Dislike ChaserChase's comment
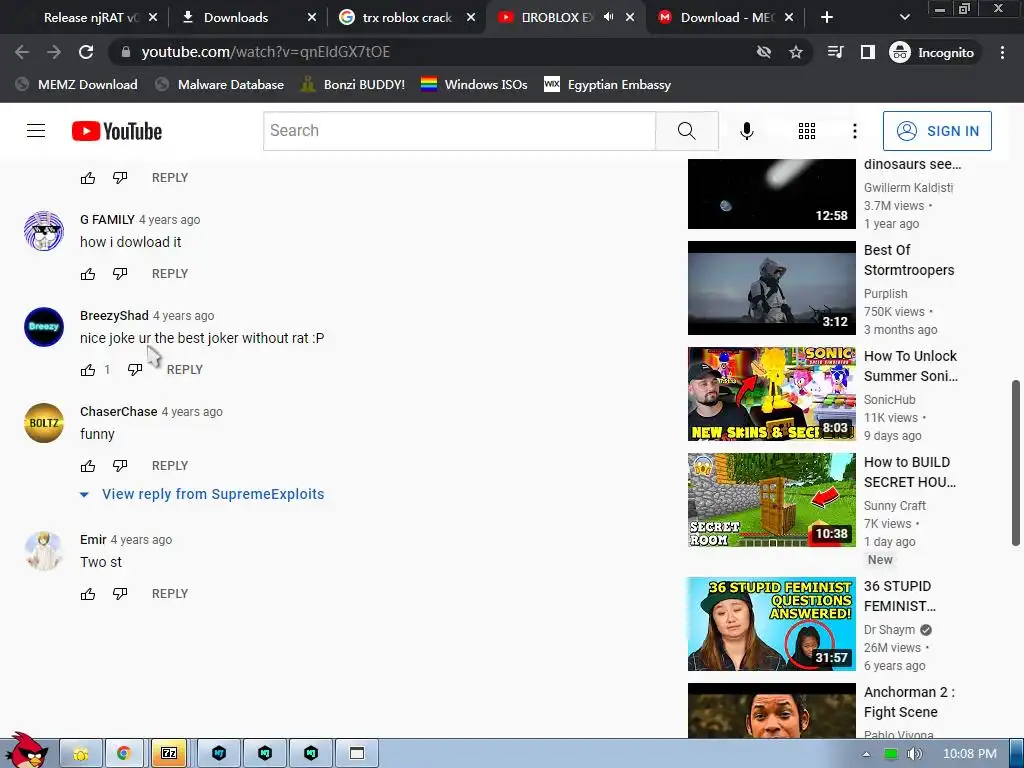Image resolution: width=1024 pixels, height=768 pixels. 120,466
